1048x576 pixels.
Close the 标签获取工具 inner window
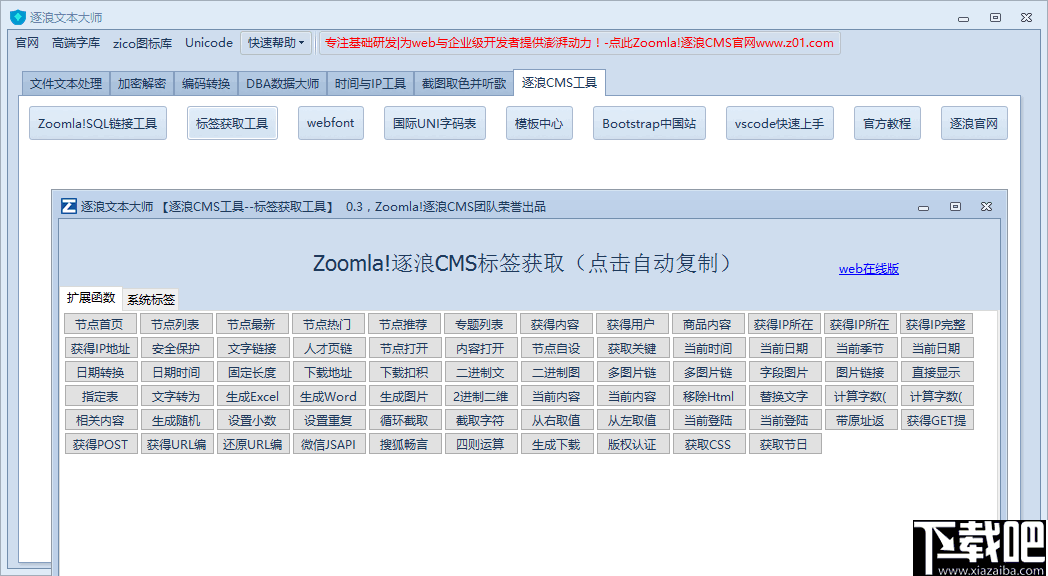click(986, 206)
